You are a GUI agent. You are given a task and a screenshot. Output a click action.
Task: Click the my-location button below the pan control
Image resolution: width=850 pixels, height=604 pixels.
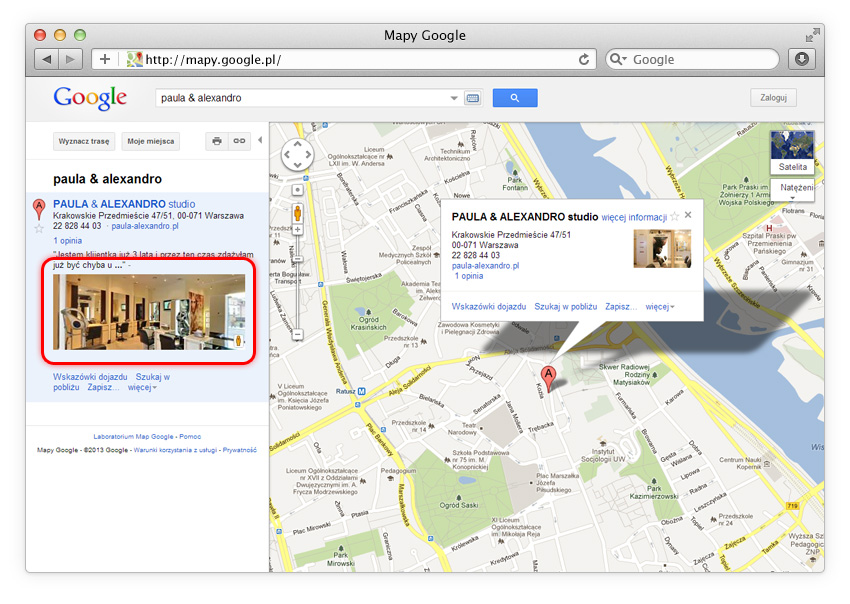298,190
